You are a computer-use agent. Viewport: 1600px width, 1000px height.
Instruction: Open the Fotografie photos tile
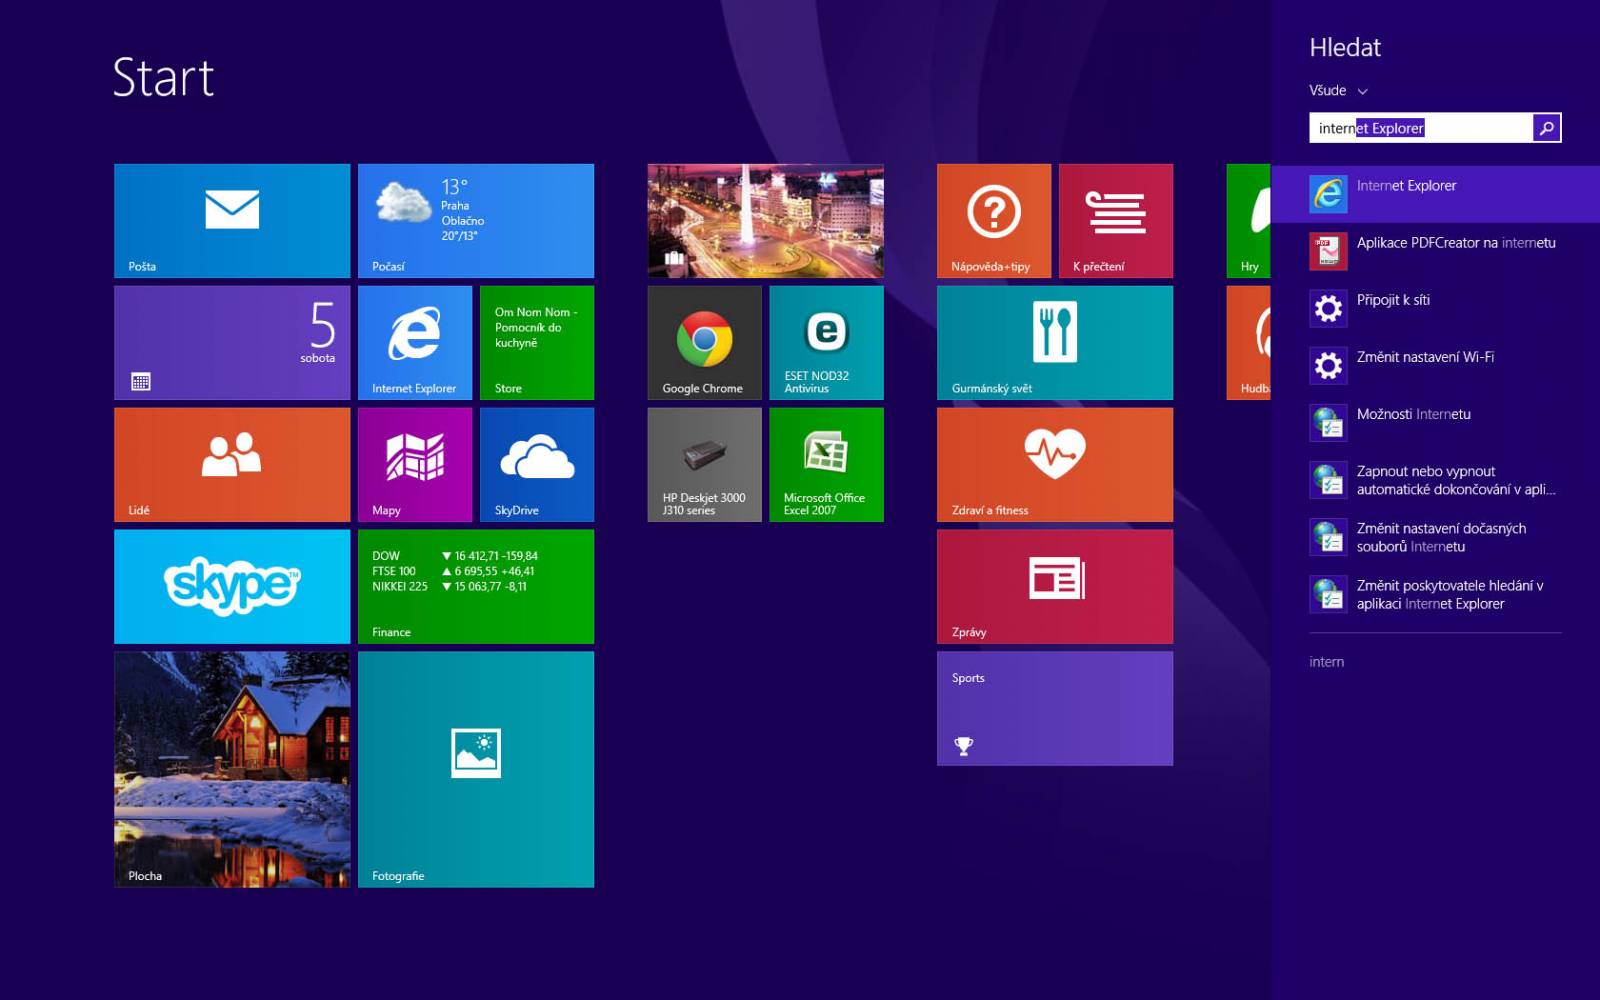click(476, 770)
